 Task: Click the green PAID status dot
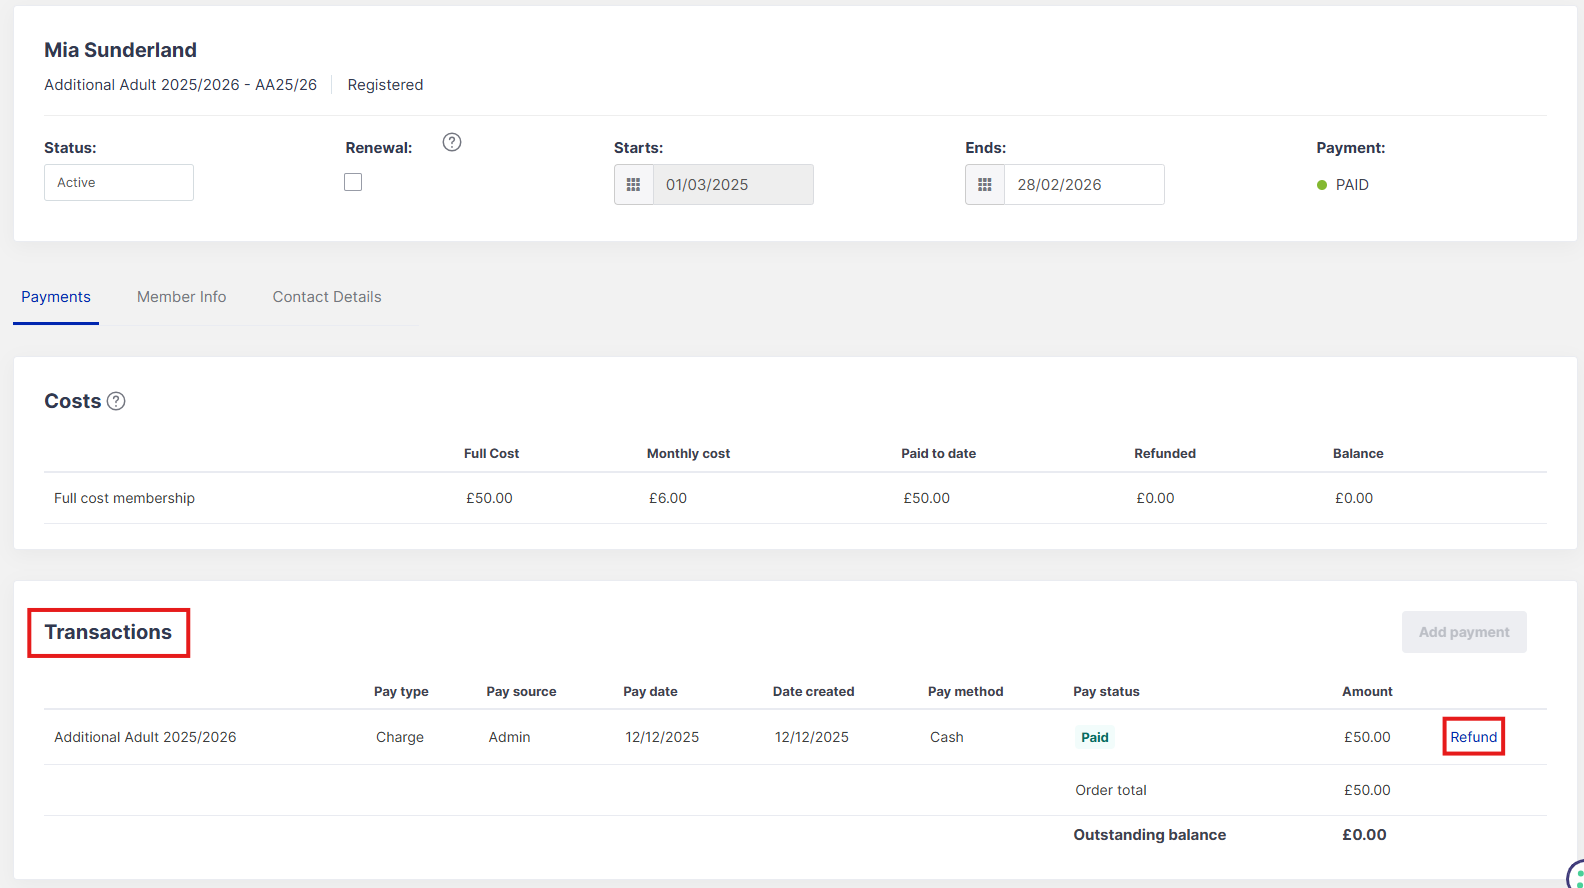[1322, 185]
